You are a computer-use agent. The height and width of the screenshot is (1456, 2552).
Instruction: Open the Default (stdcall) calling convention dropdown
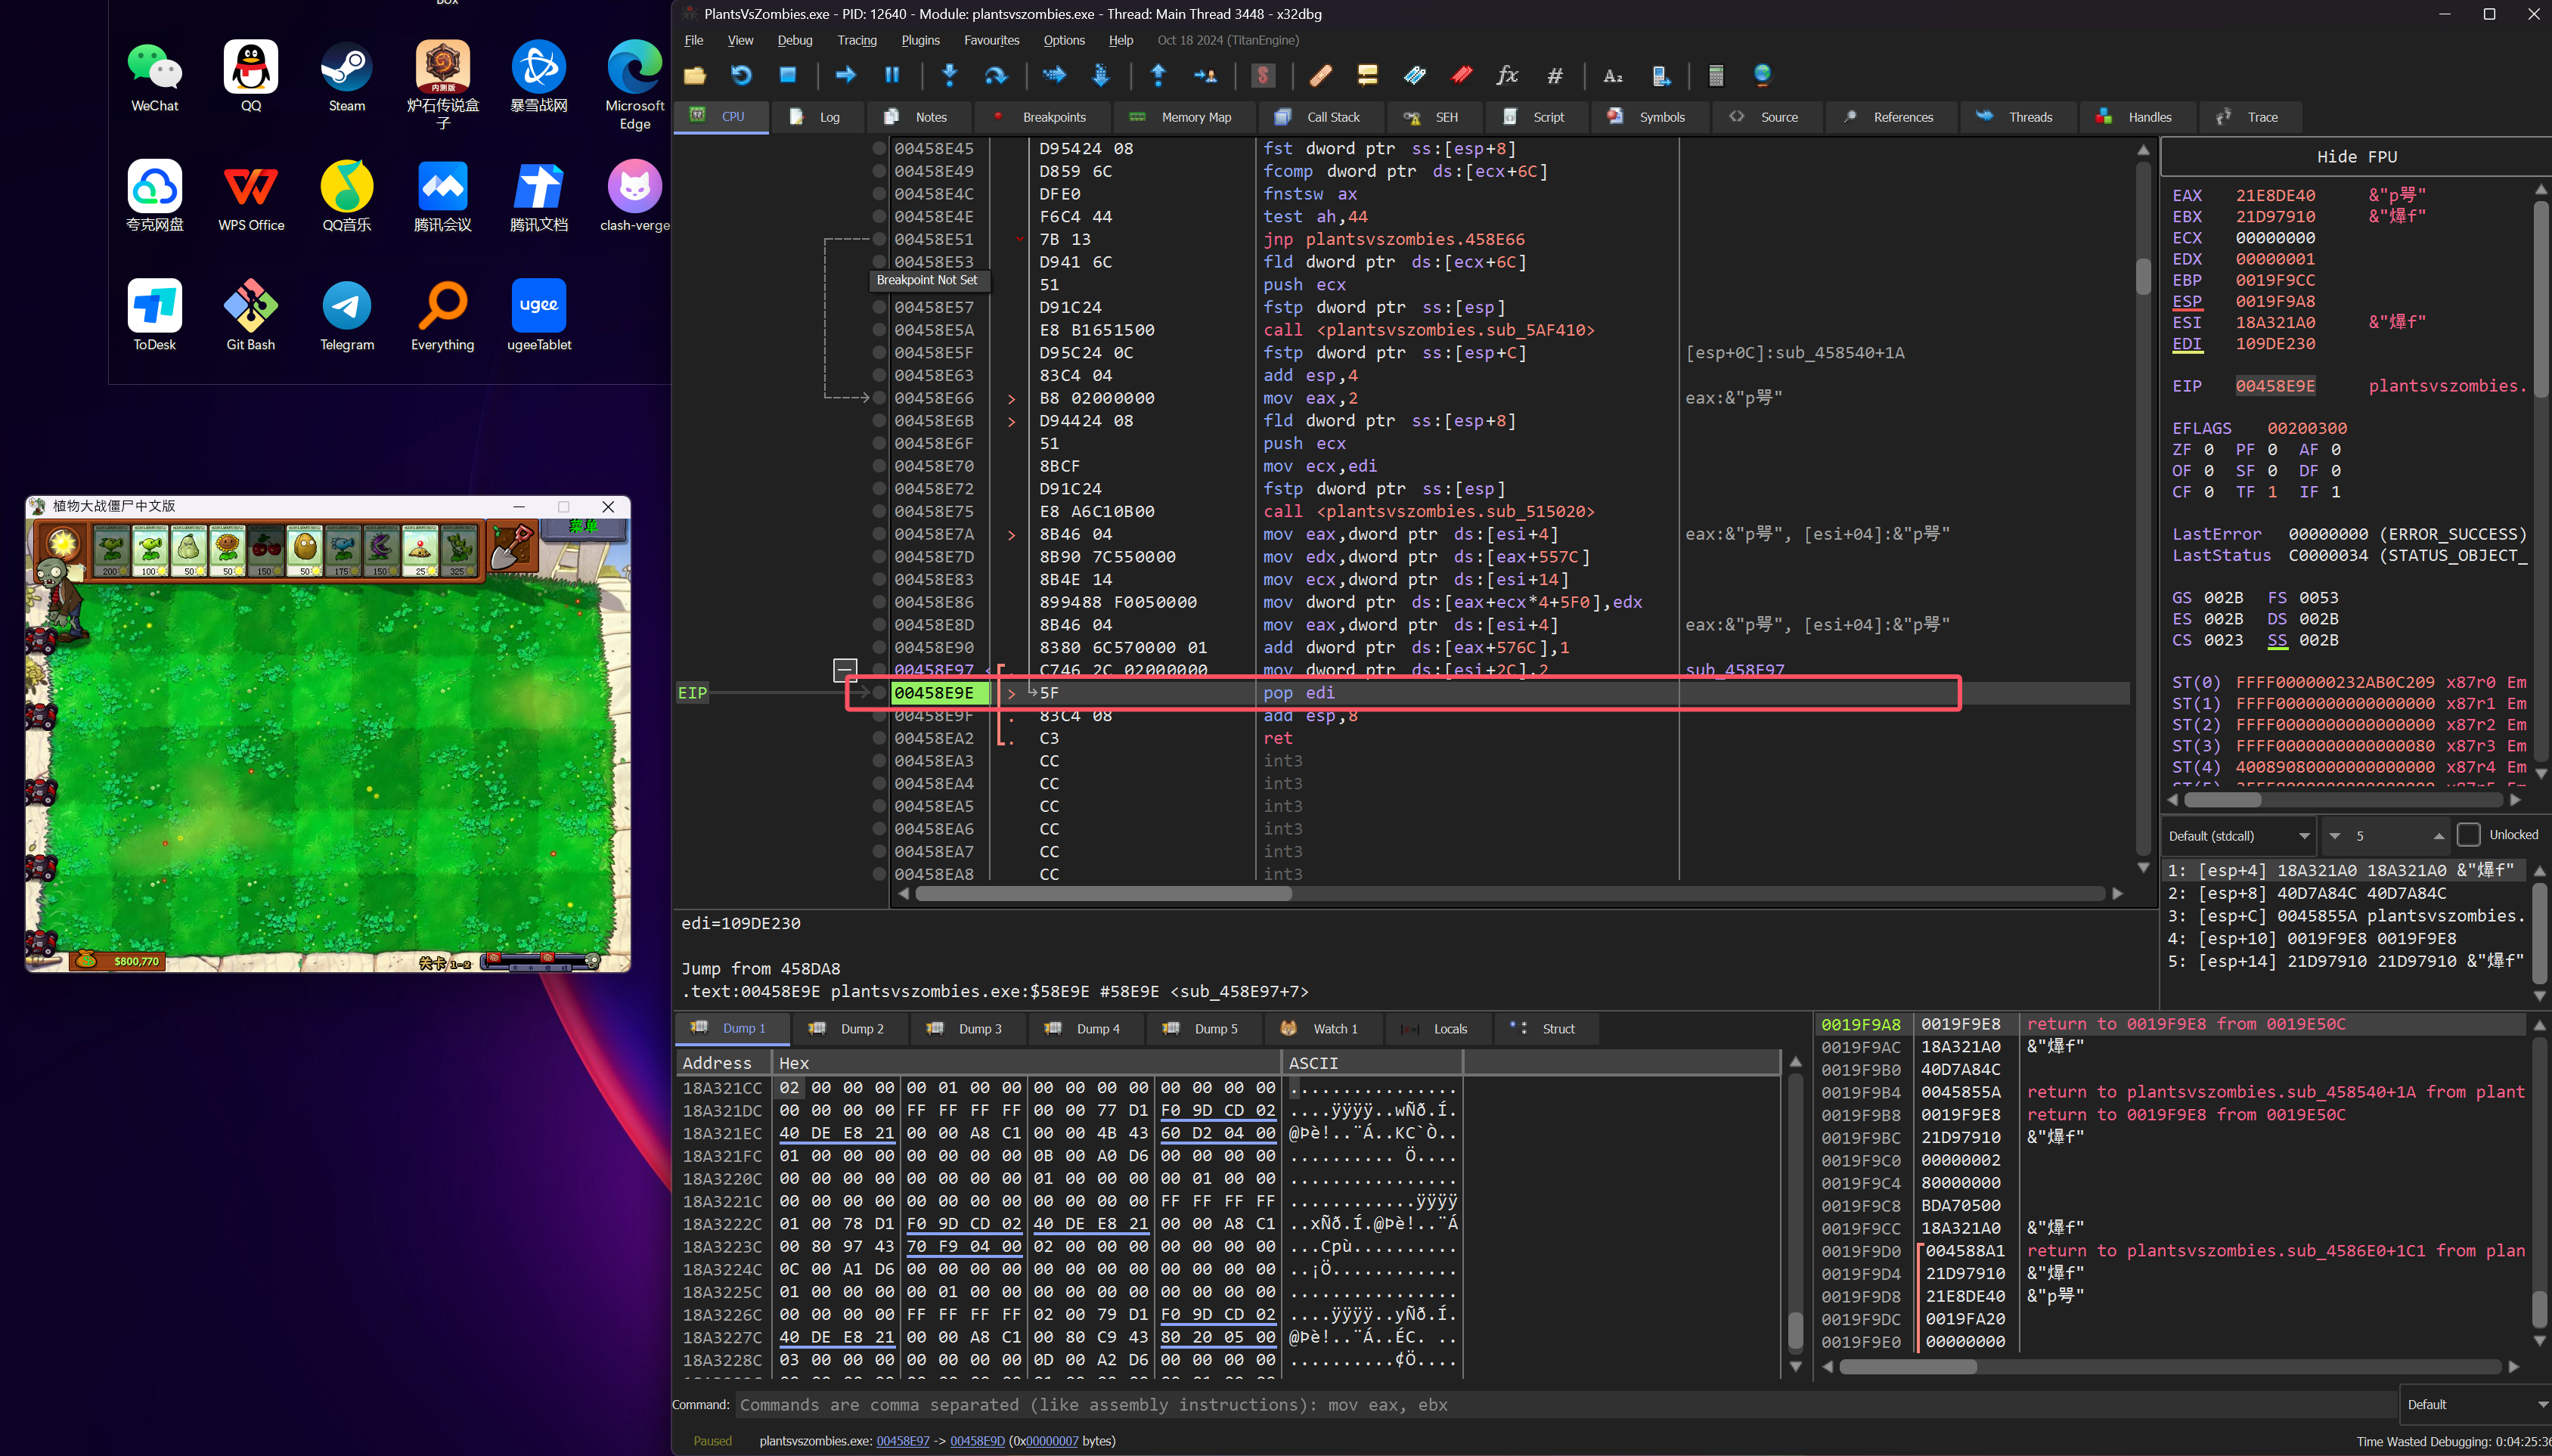coord(2238,836)
